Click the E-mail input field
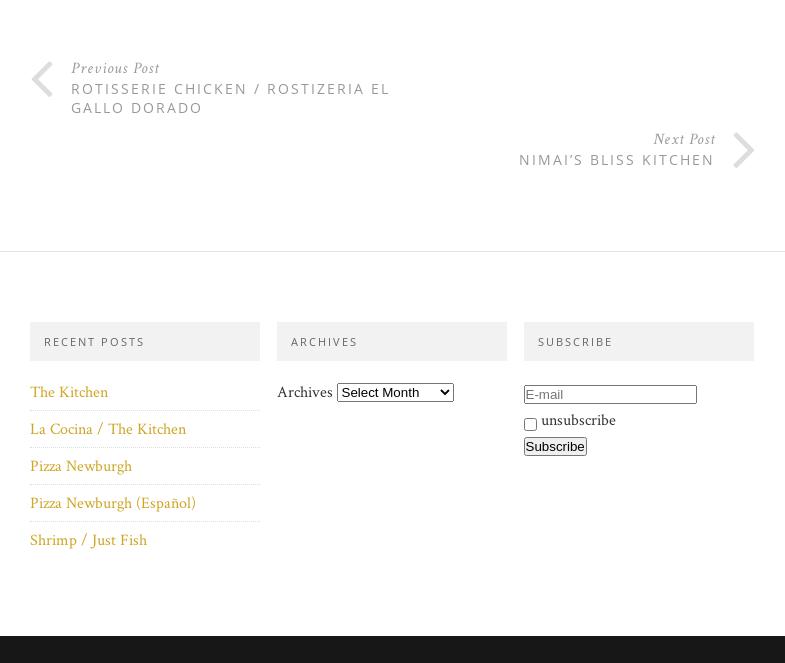This screenshot has width=785, height=663. [x=609, y=394]
